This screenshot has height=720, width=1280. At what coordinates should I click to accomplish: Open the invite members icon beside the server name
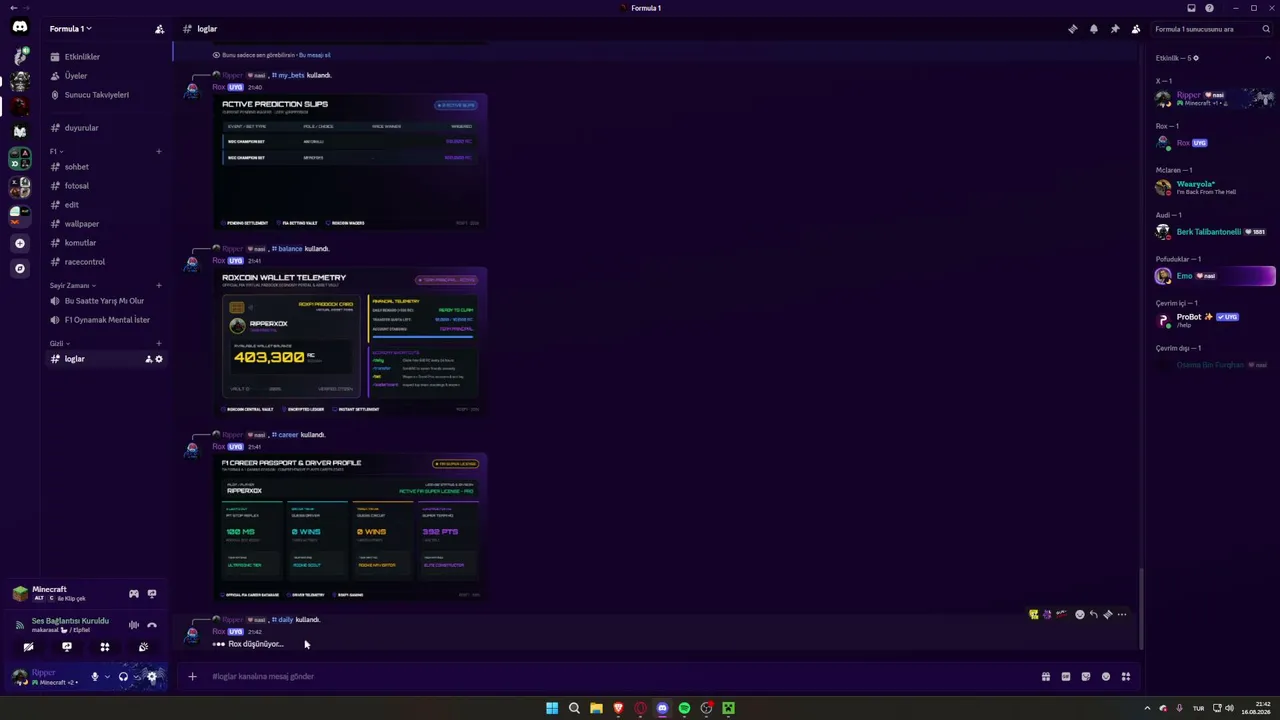tap(159, 29)
